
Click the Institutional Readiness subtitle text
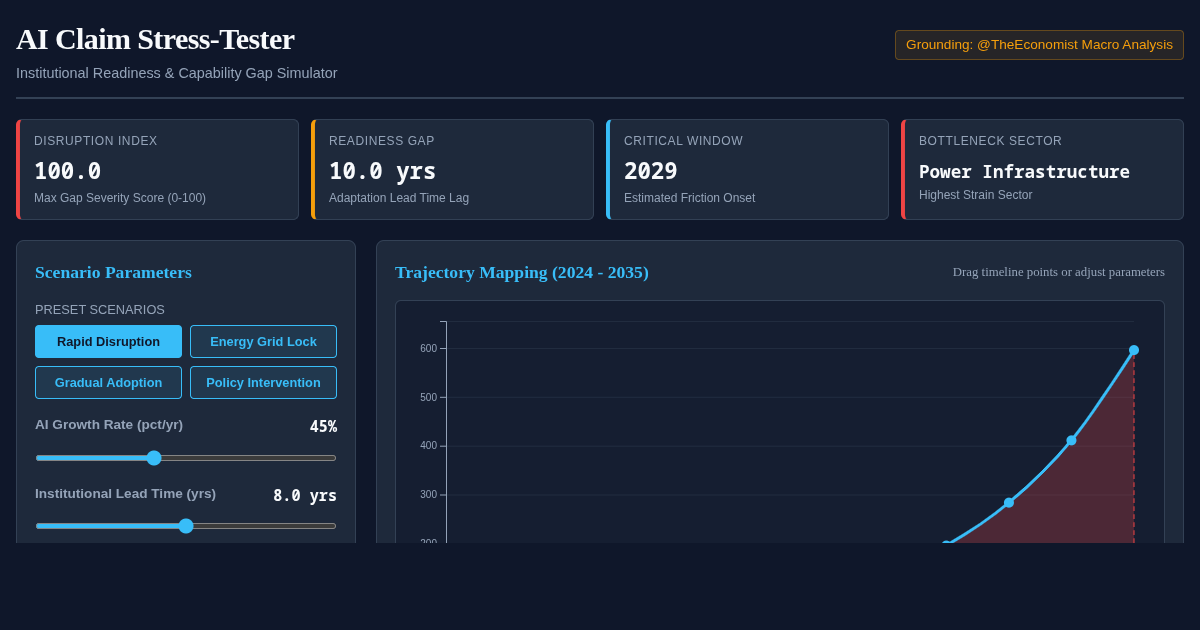coord(177,73)
